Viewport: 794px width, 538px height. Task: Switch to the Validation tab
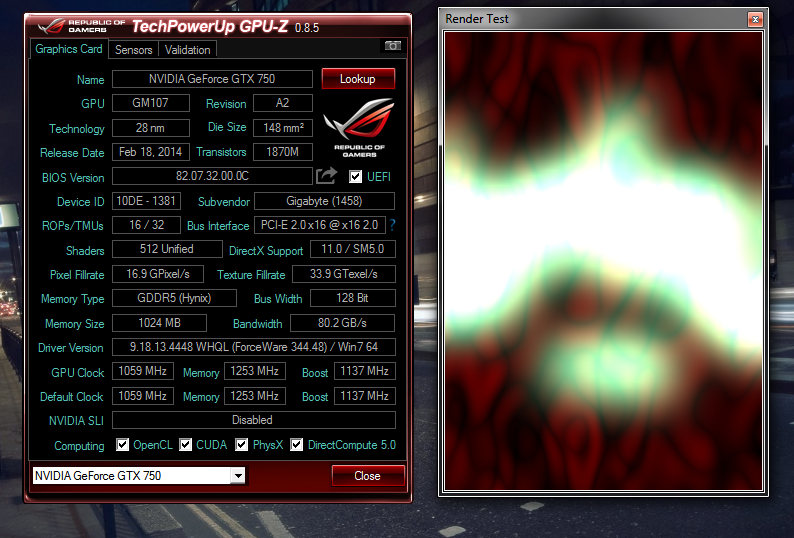coord(187,50)
